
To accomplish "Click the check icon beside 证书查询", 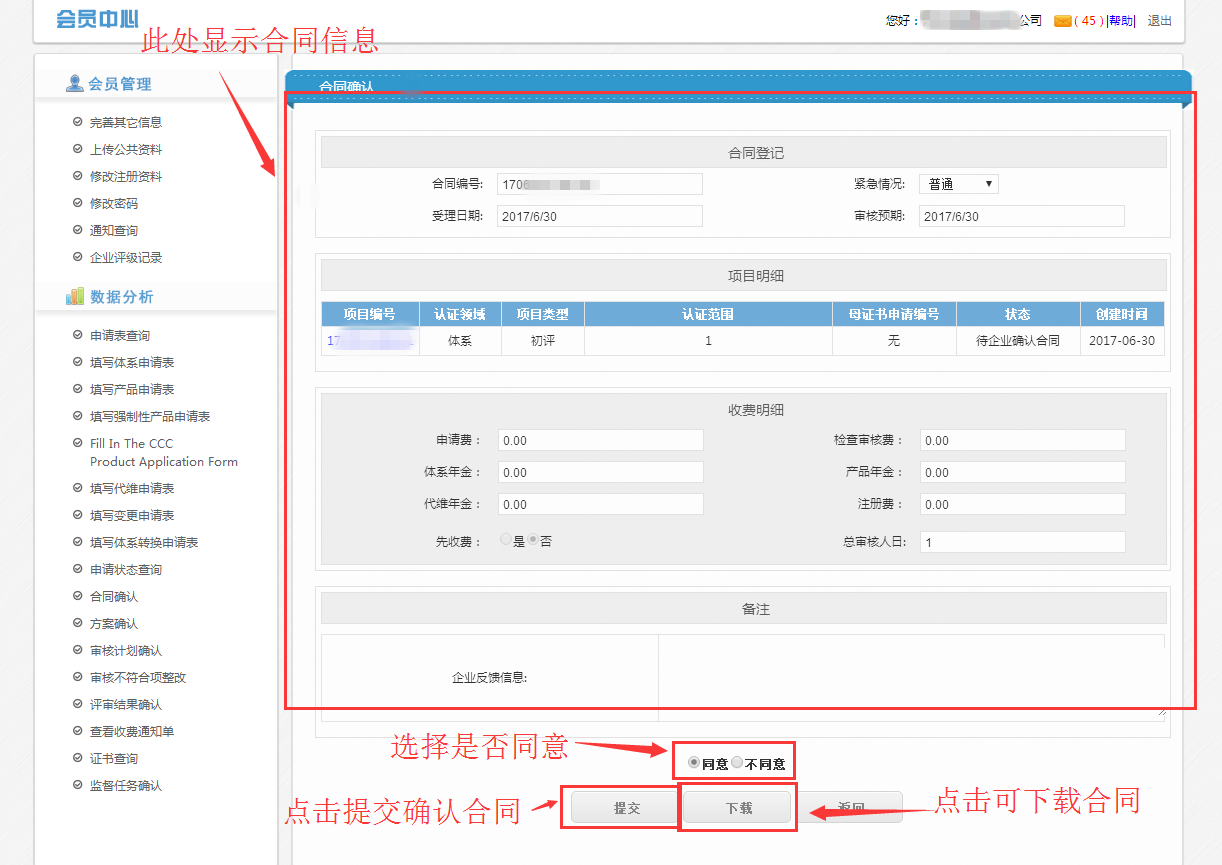I will click(x=78, y=758).
